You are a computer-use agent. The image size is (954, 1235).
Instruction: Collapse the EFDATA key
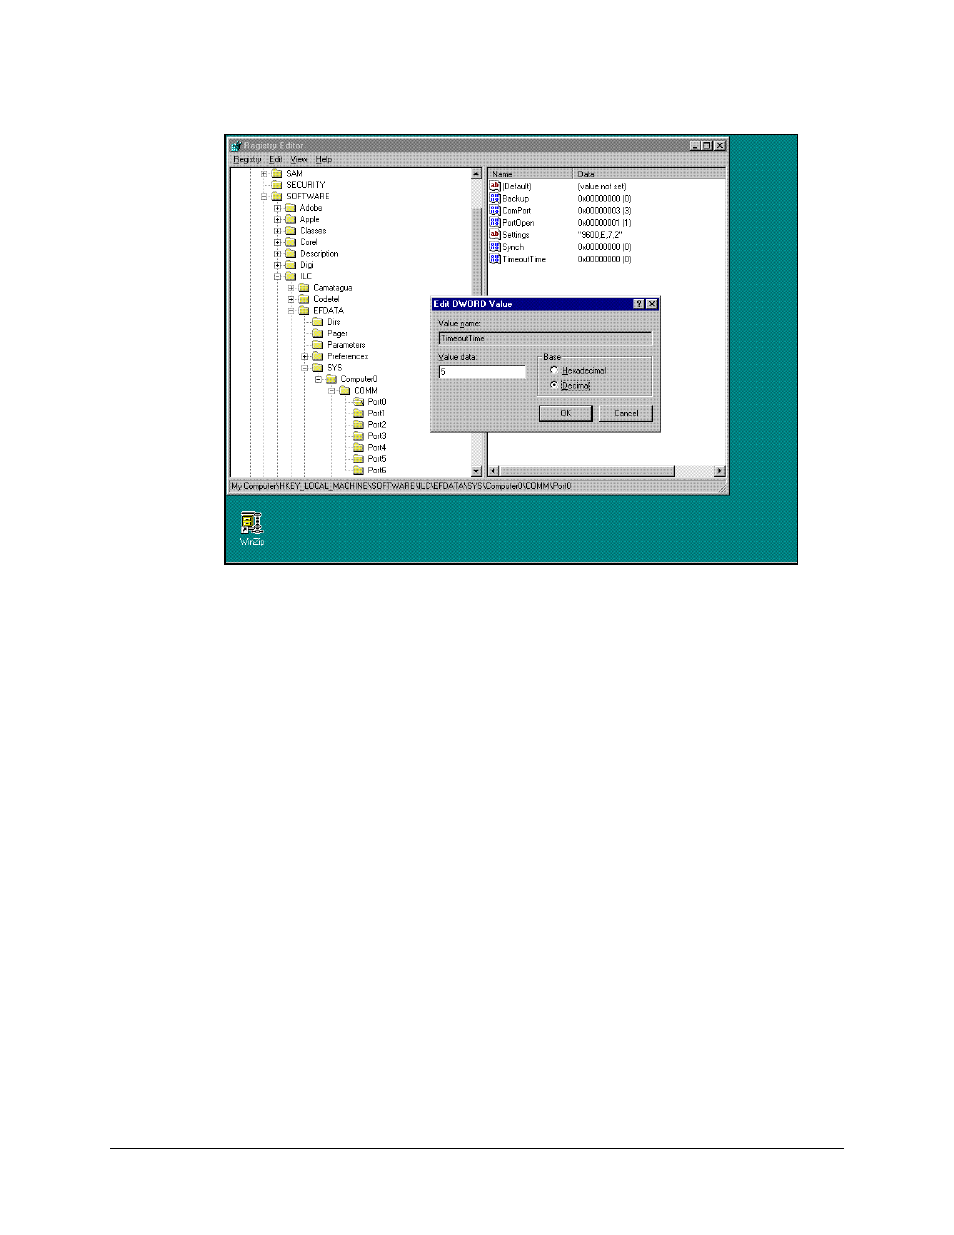(292, 311)
